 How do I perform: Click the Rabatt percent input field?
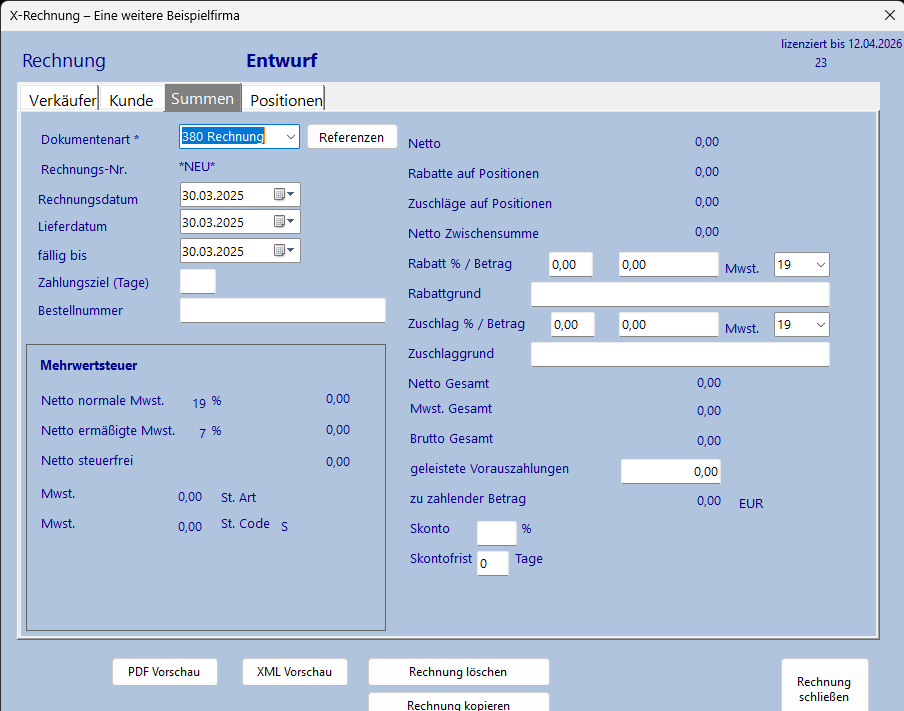point(570,265)
